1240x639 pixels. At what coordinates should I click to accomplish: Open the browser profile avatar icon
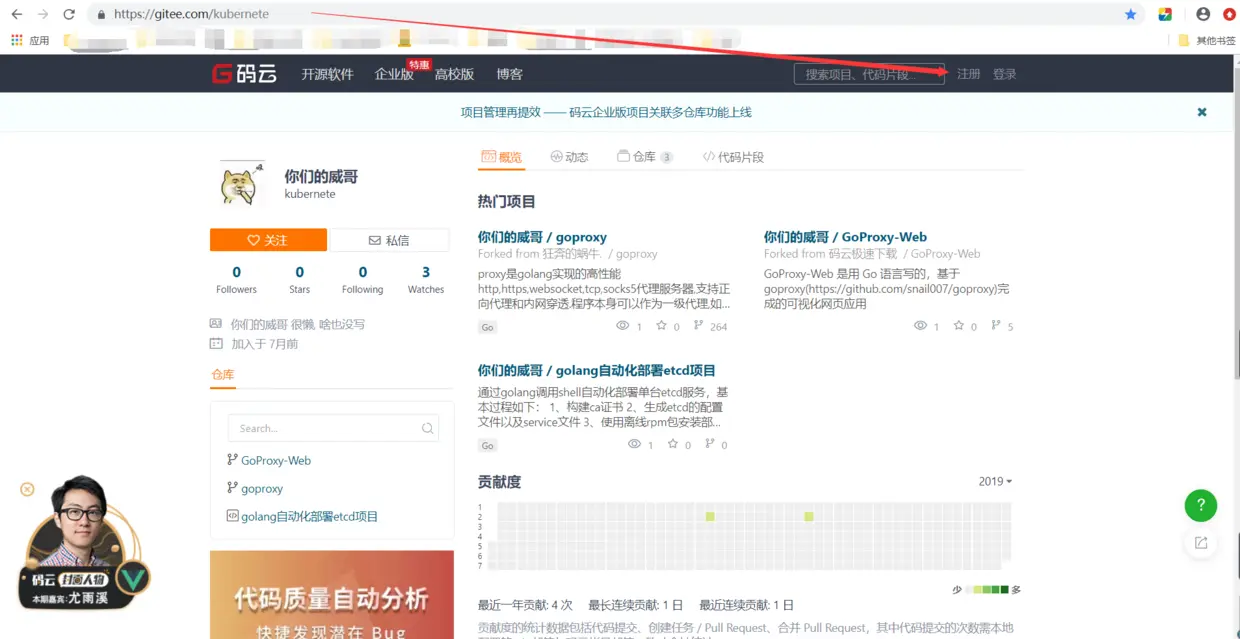pos(1203,15)
